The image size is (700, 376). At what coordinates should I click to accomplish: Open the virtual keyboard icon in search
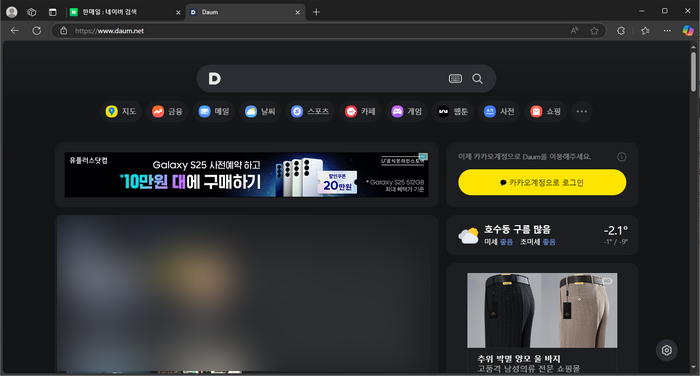click(x=455, y=79)
